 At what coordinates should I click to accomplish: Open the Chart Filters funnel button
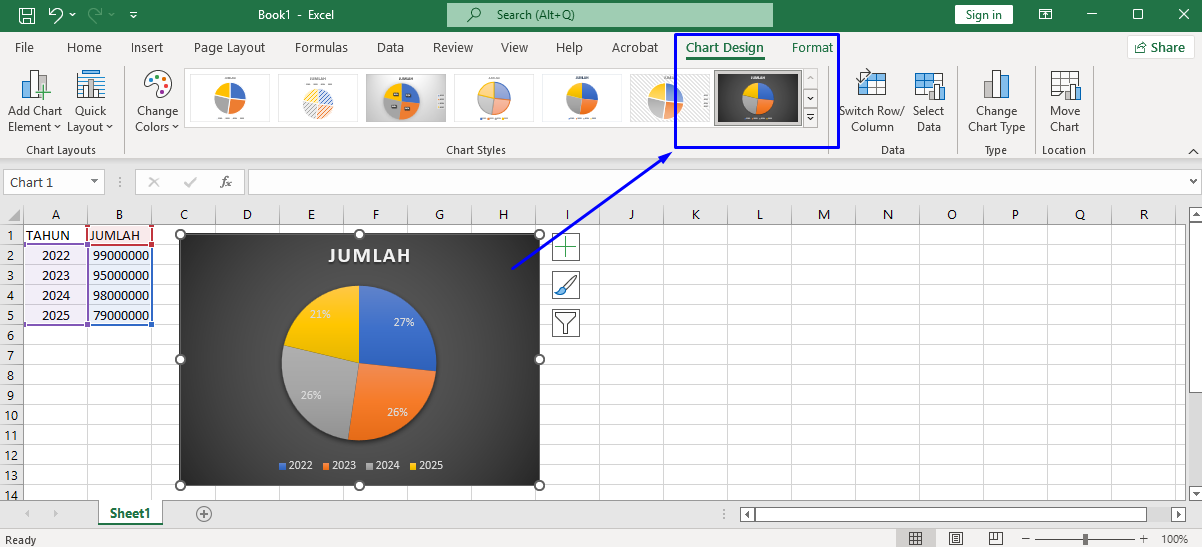click(566, 322)
